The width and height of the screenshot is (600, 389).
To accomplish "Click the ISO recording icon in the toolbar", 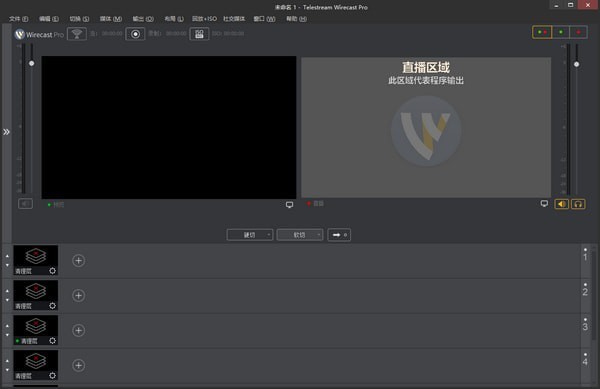I will 199,34.
